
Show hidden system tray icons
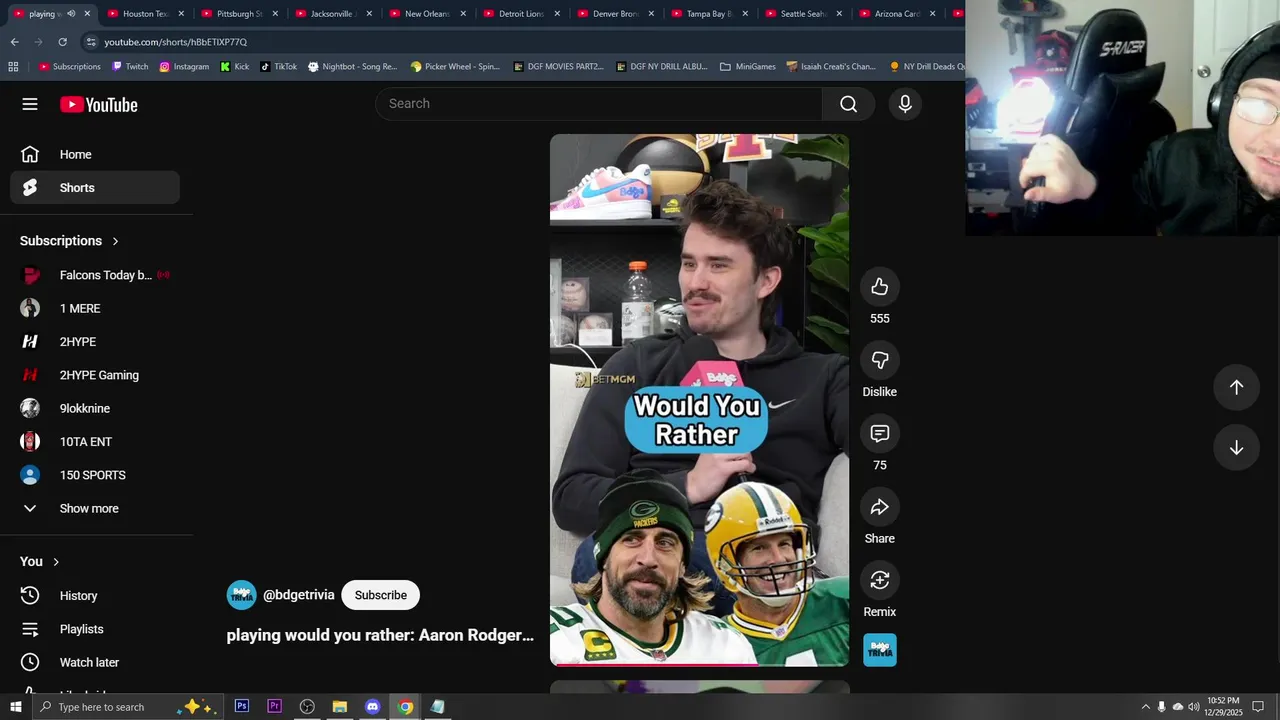click(1145, 707)
